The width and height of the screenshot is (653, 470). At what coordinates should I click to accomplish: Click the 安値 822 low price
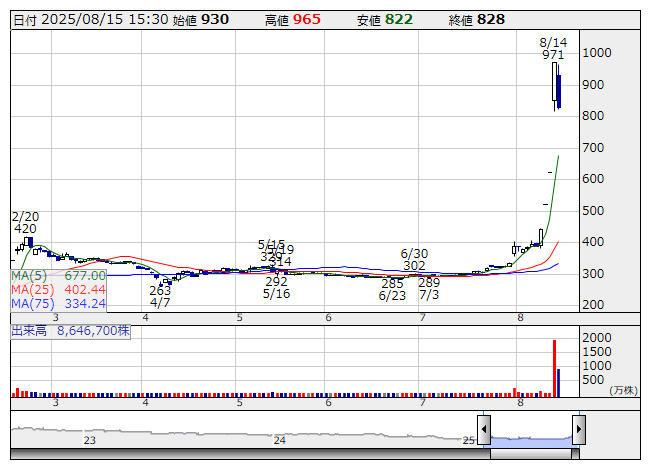tap(385, 20)
